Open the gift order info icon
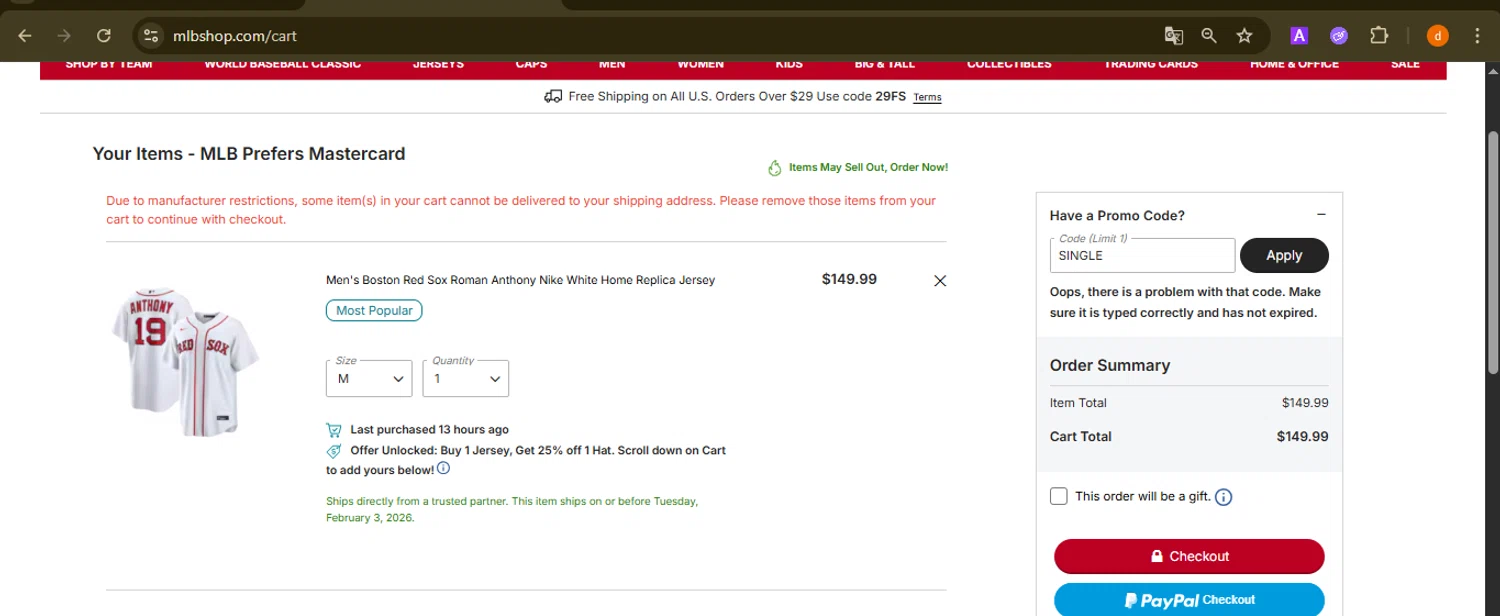Viewport: 1500px width, 616px height. click(x=1223, y=497)
